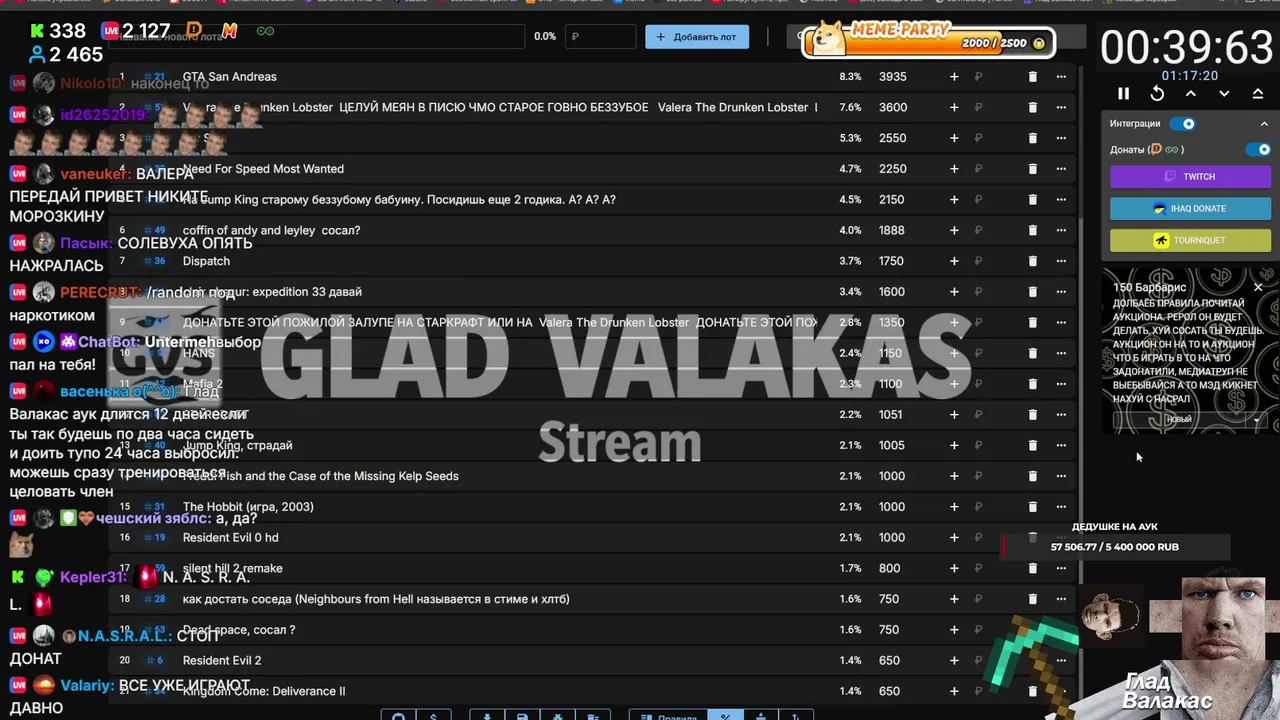Subtract time with the down chevron
Image resolution: width=1280 pixels, height=720 pixels.
1224,93
